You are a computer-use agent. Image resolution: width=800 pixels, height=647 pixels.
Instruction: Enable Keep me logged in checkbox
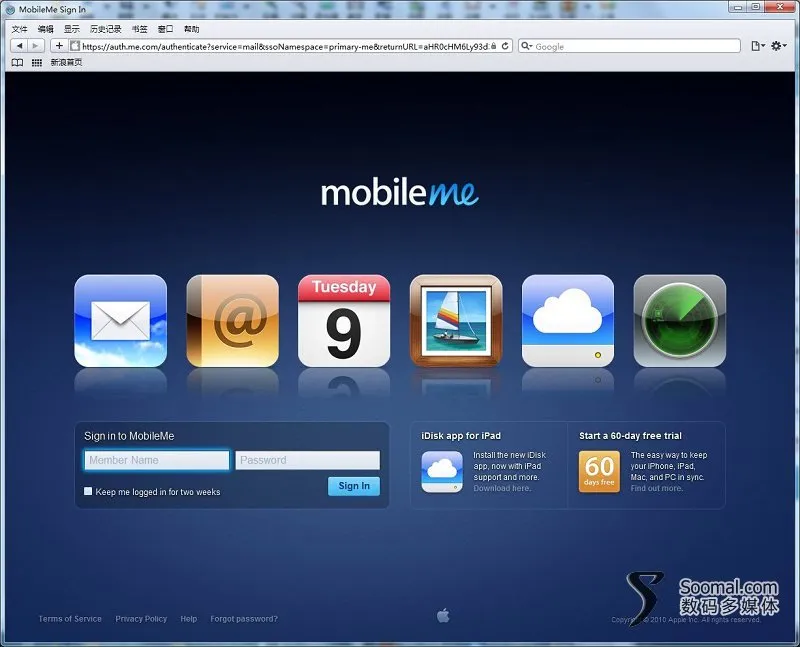(88, 491)
